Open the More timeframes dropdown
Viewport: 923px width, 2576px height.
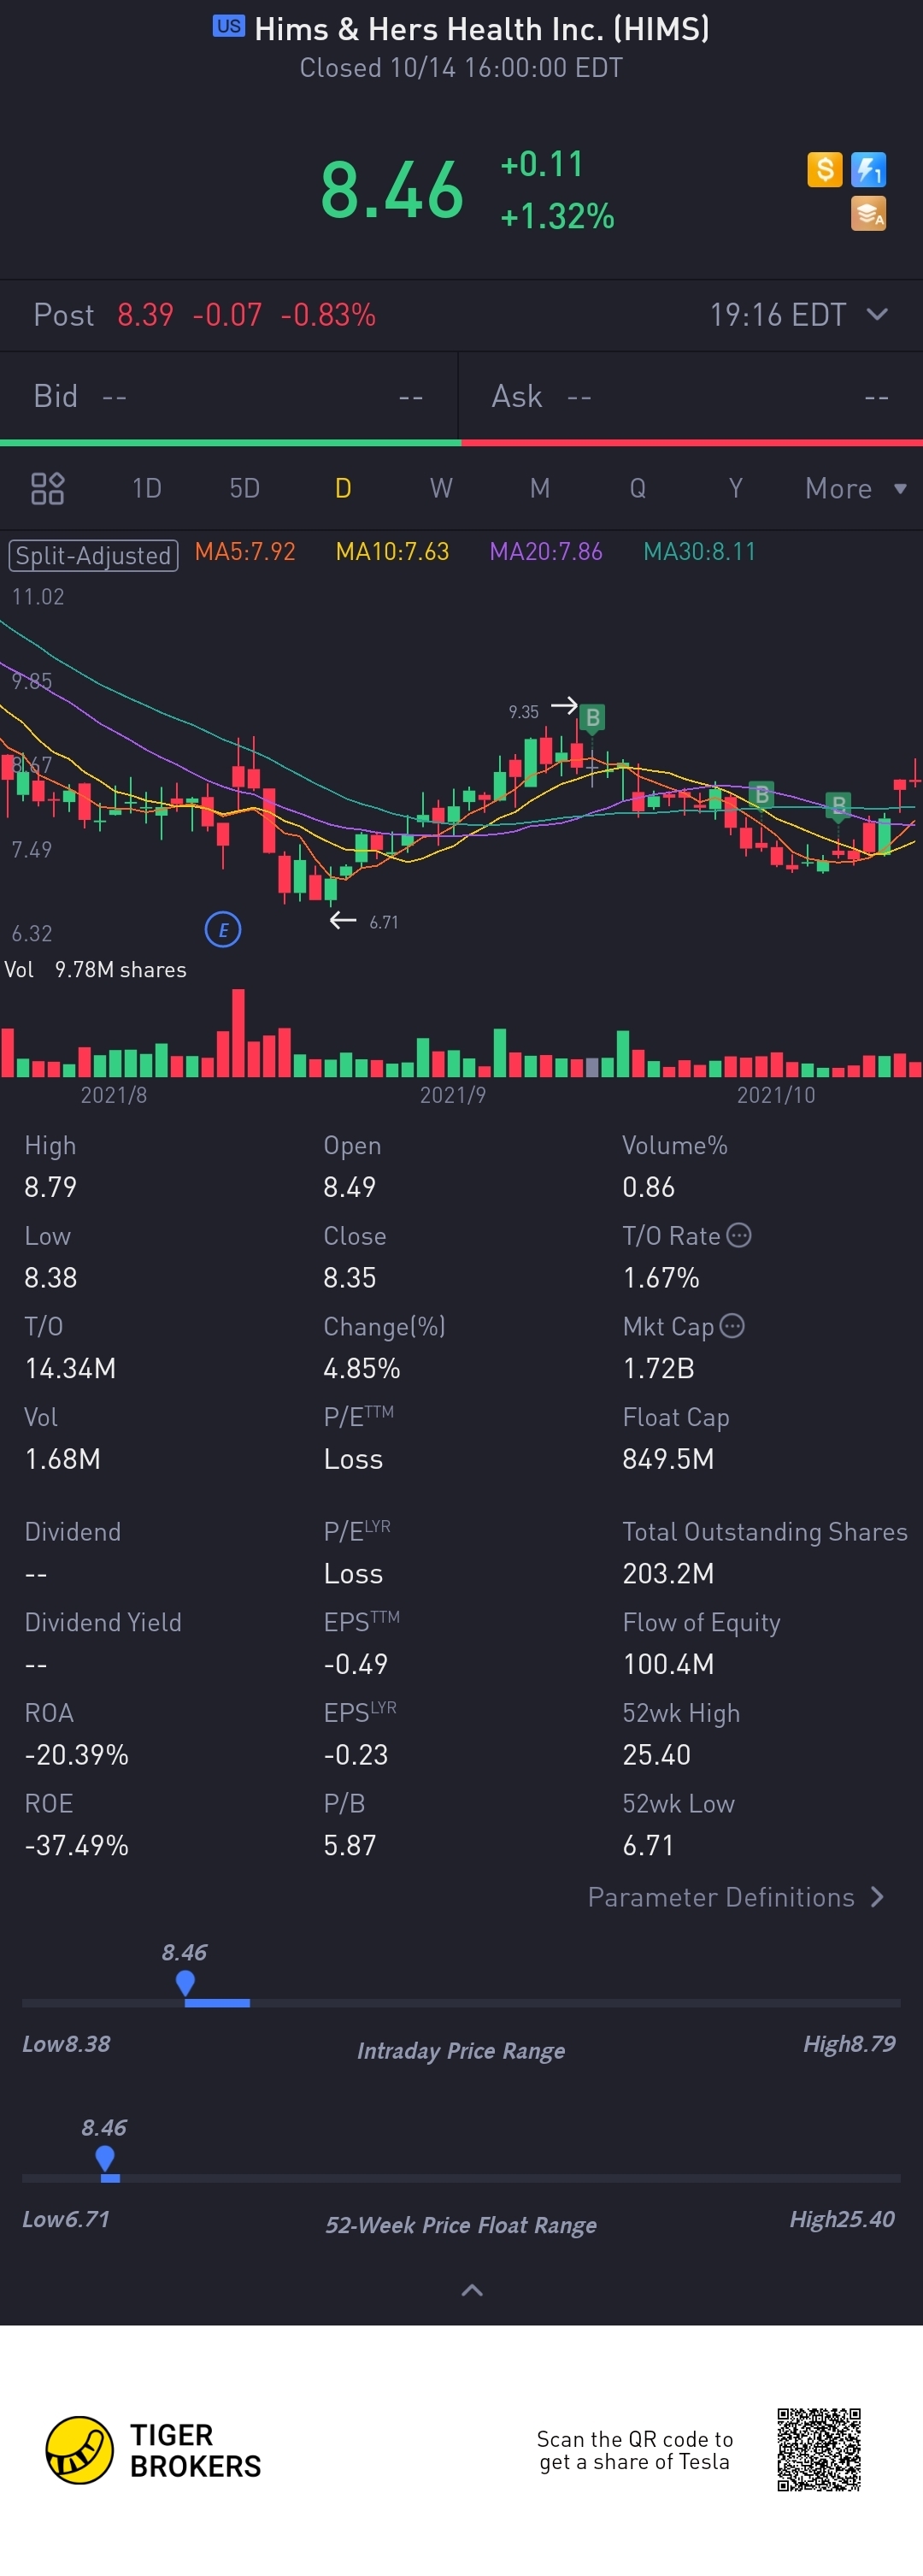coord(855,488)
